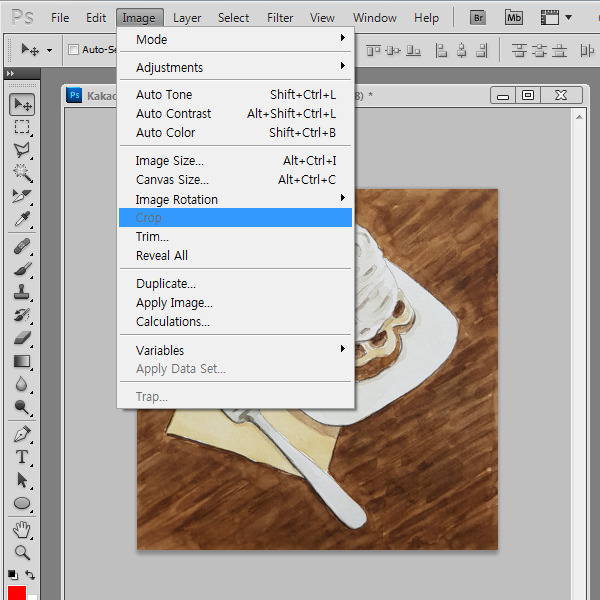This screenshot has width=600, height=600.
Task: Select the Pen tool
Action: [22, 434]
